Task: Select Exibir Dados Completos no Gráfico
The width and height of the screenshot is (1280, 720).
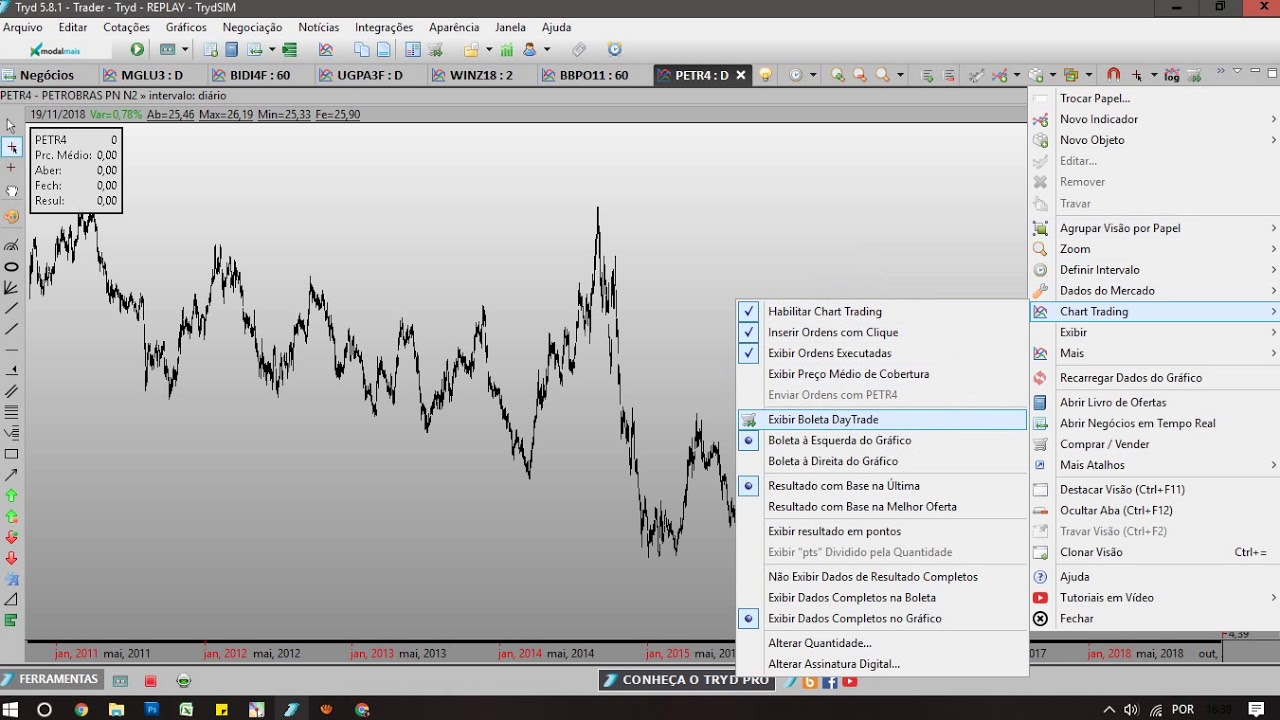Action: 881,619
